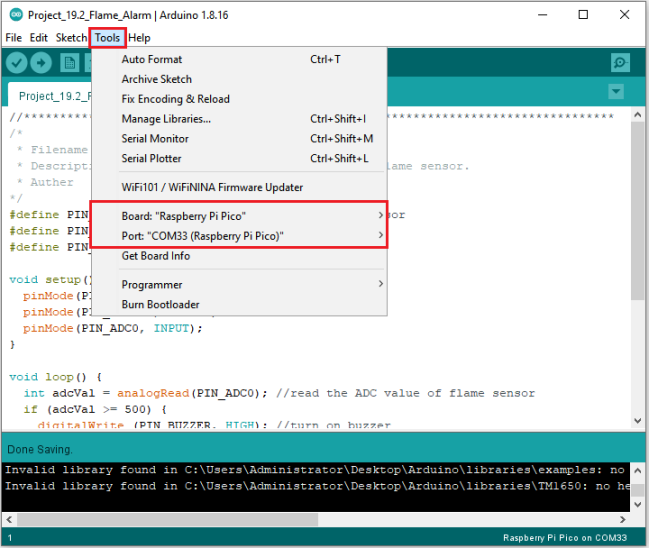Open Manage Libraries... entry
This screenshot has width=650, height=549.
point(239,119)
